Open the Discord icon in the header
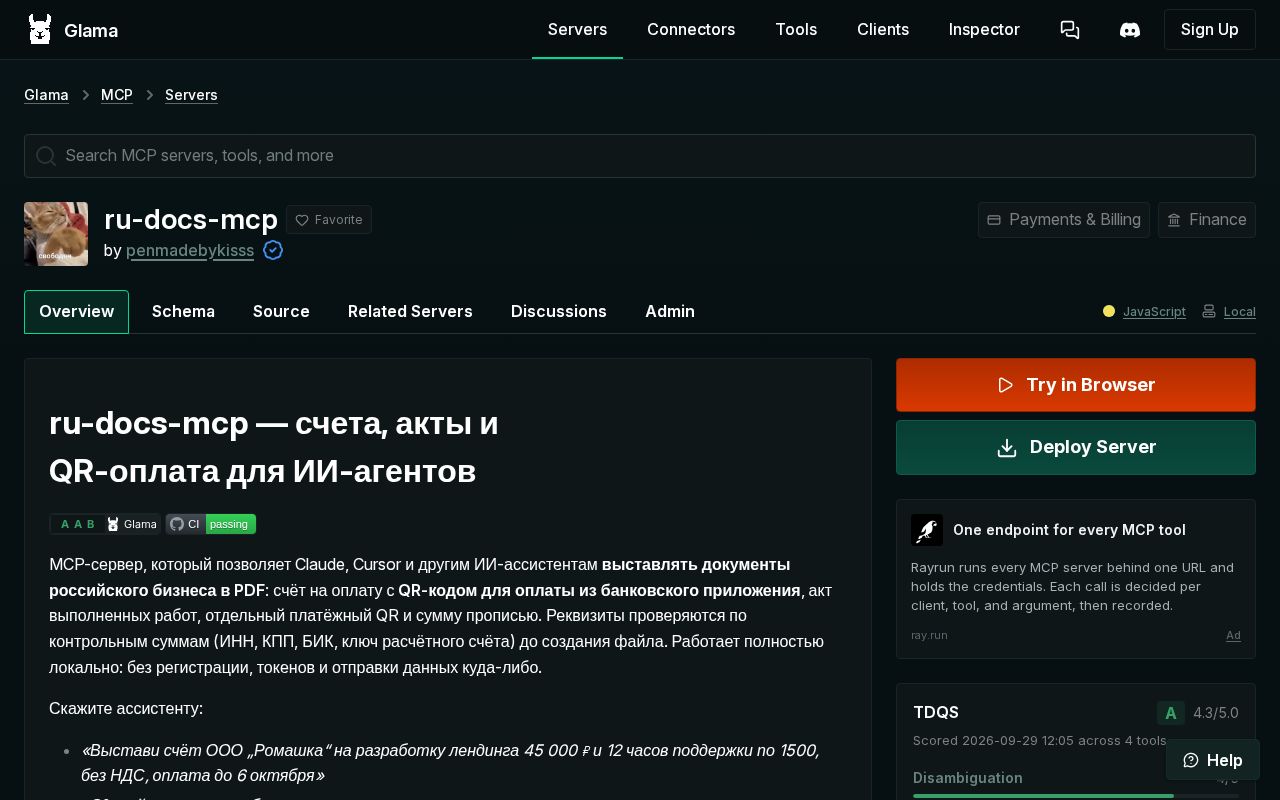The height and width of the screenshot is (800, 1280). 1130,30
